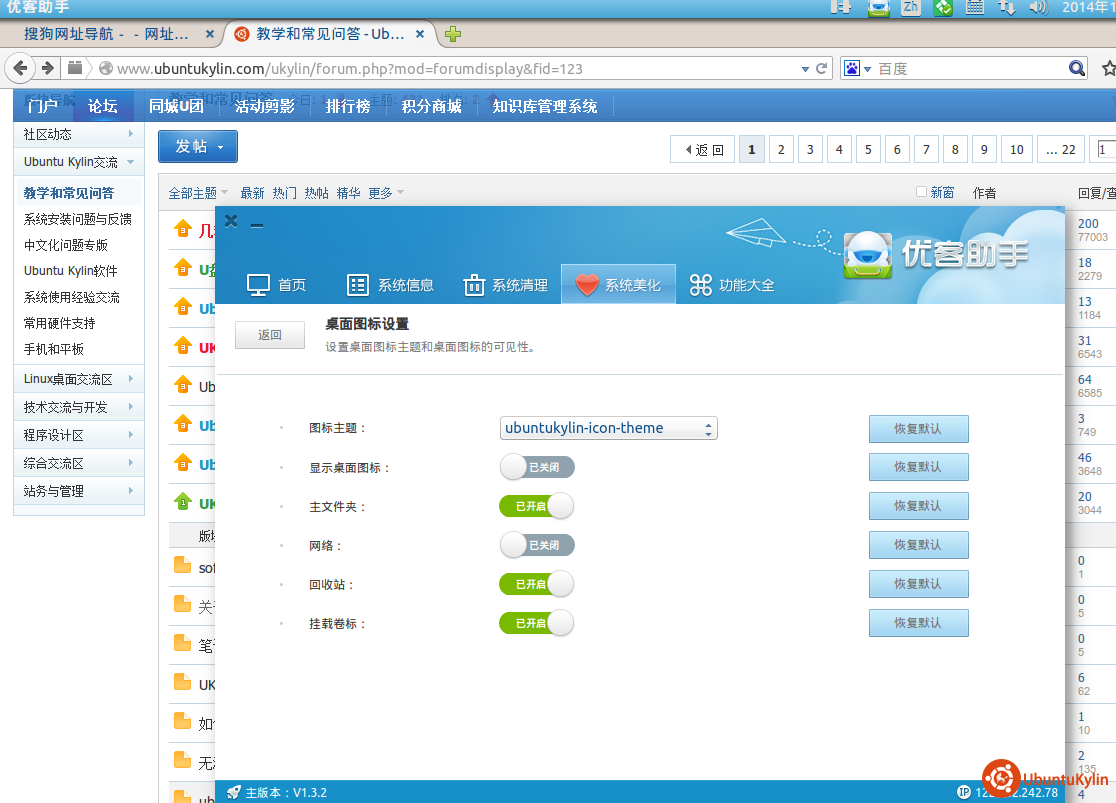Open a new browser tab with the plus icon
Viewport: 1116px width, 803px height.
point(453,34)
